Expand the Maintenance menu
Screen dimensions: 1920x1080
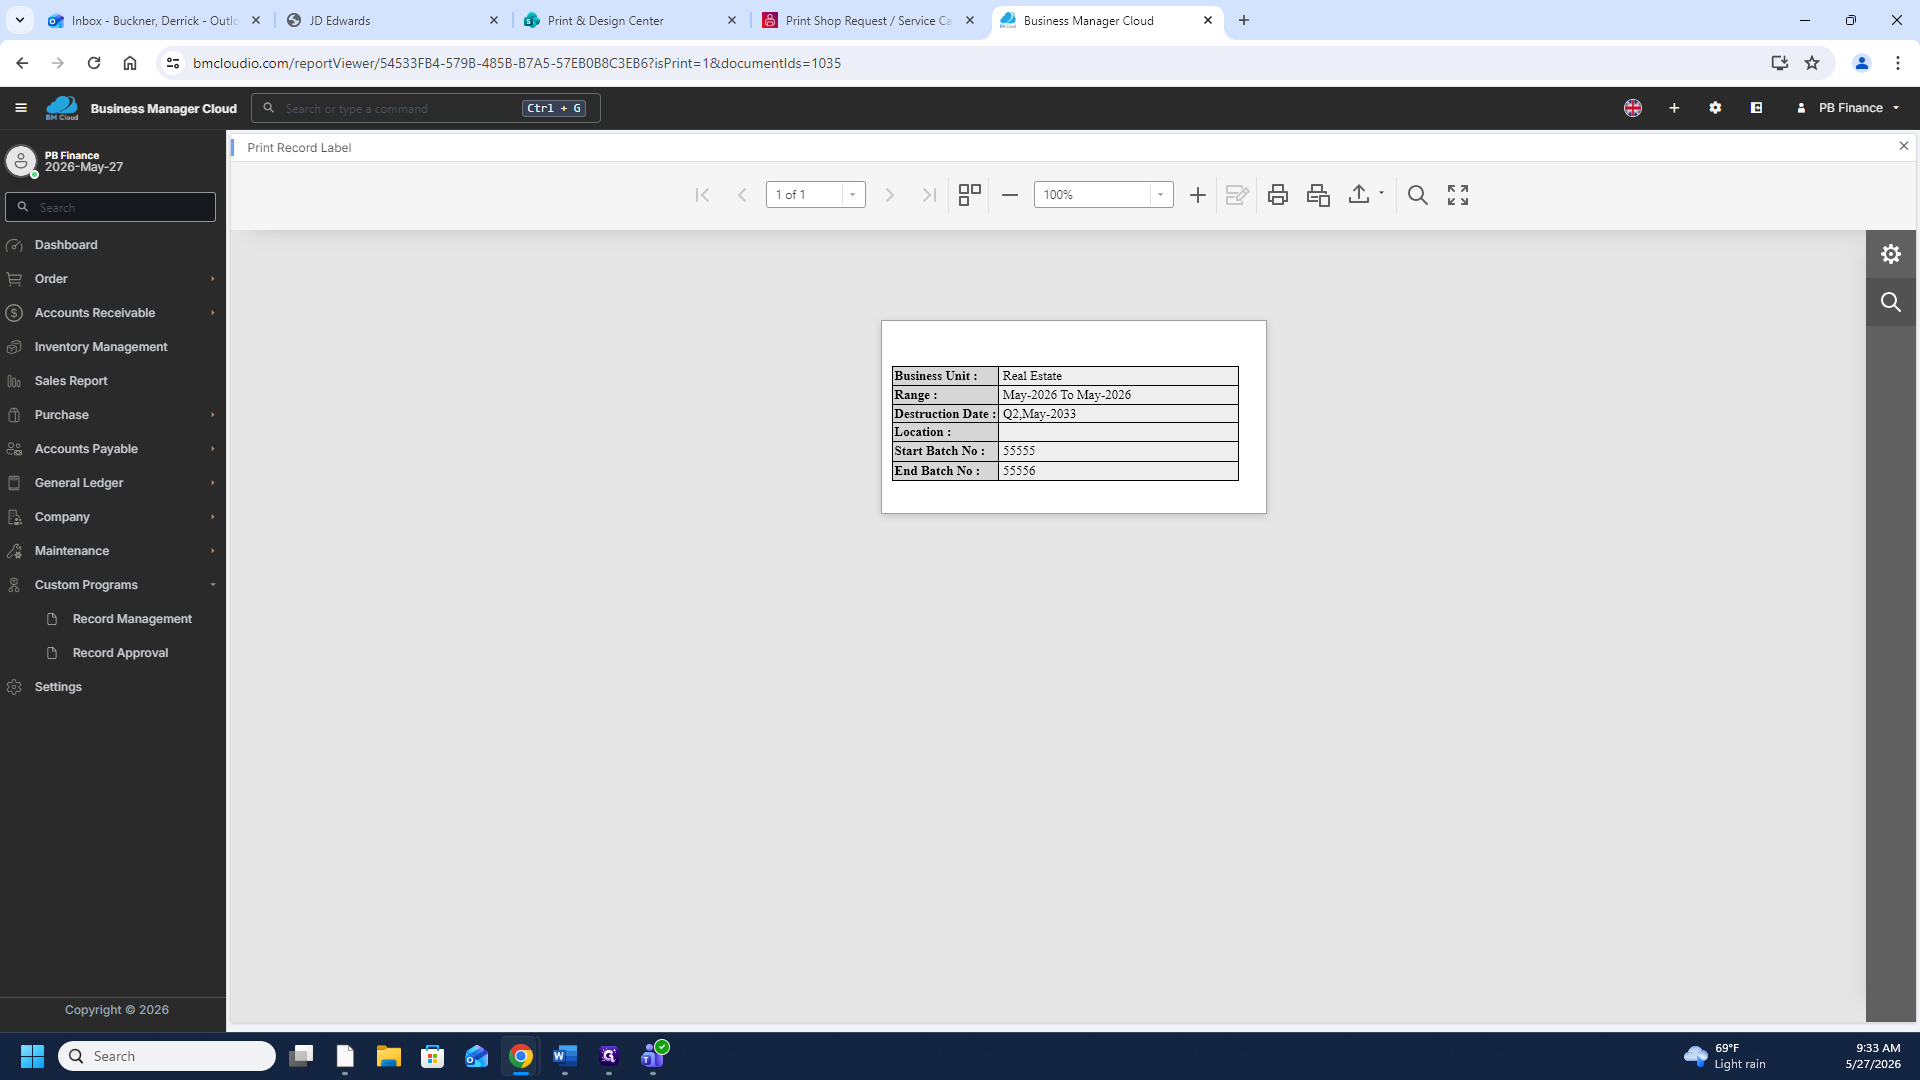click(x=112, y=551)
